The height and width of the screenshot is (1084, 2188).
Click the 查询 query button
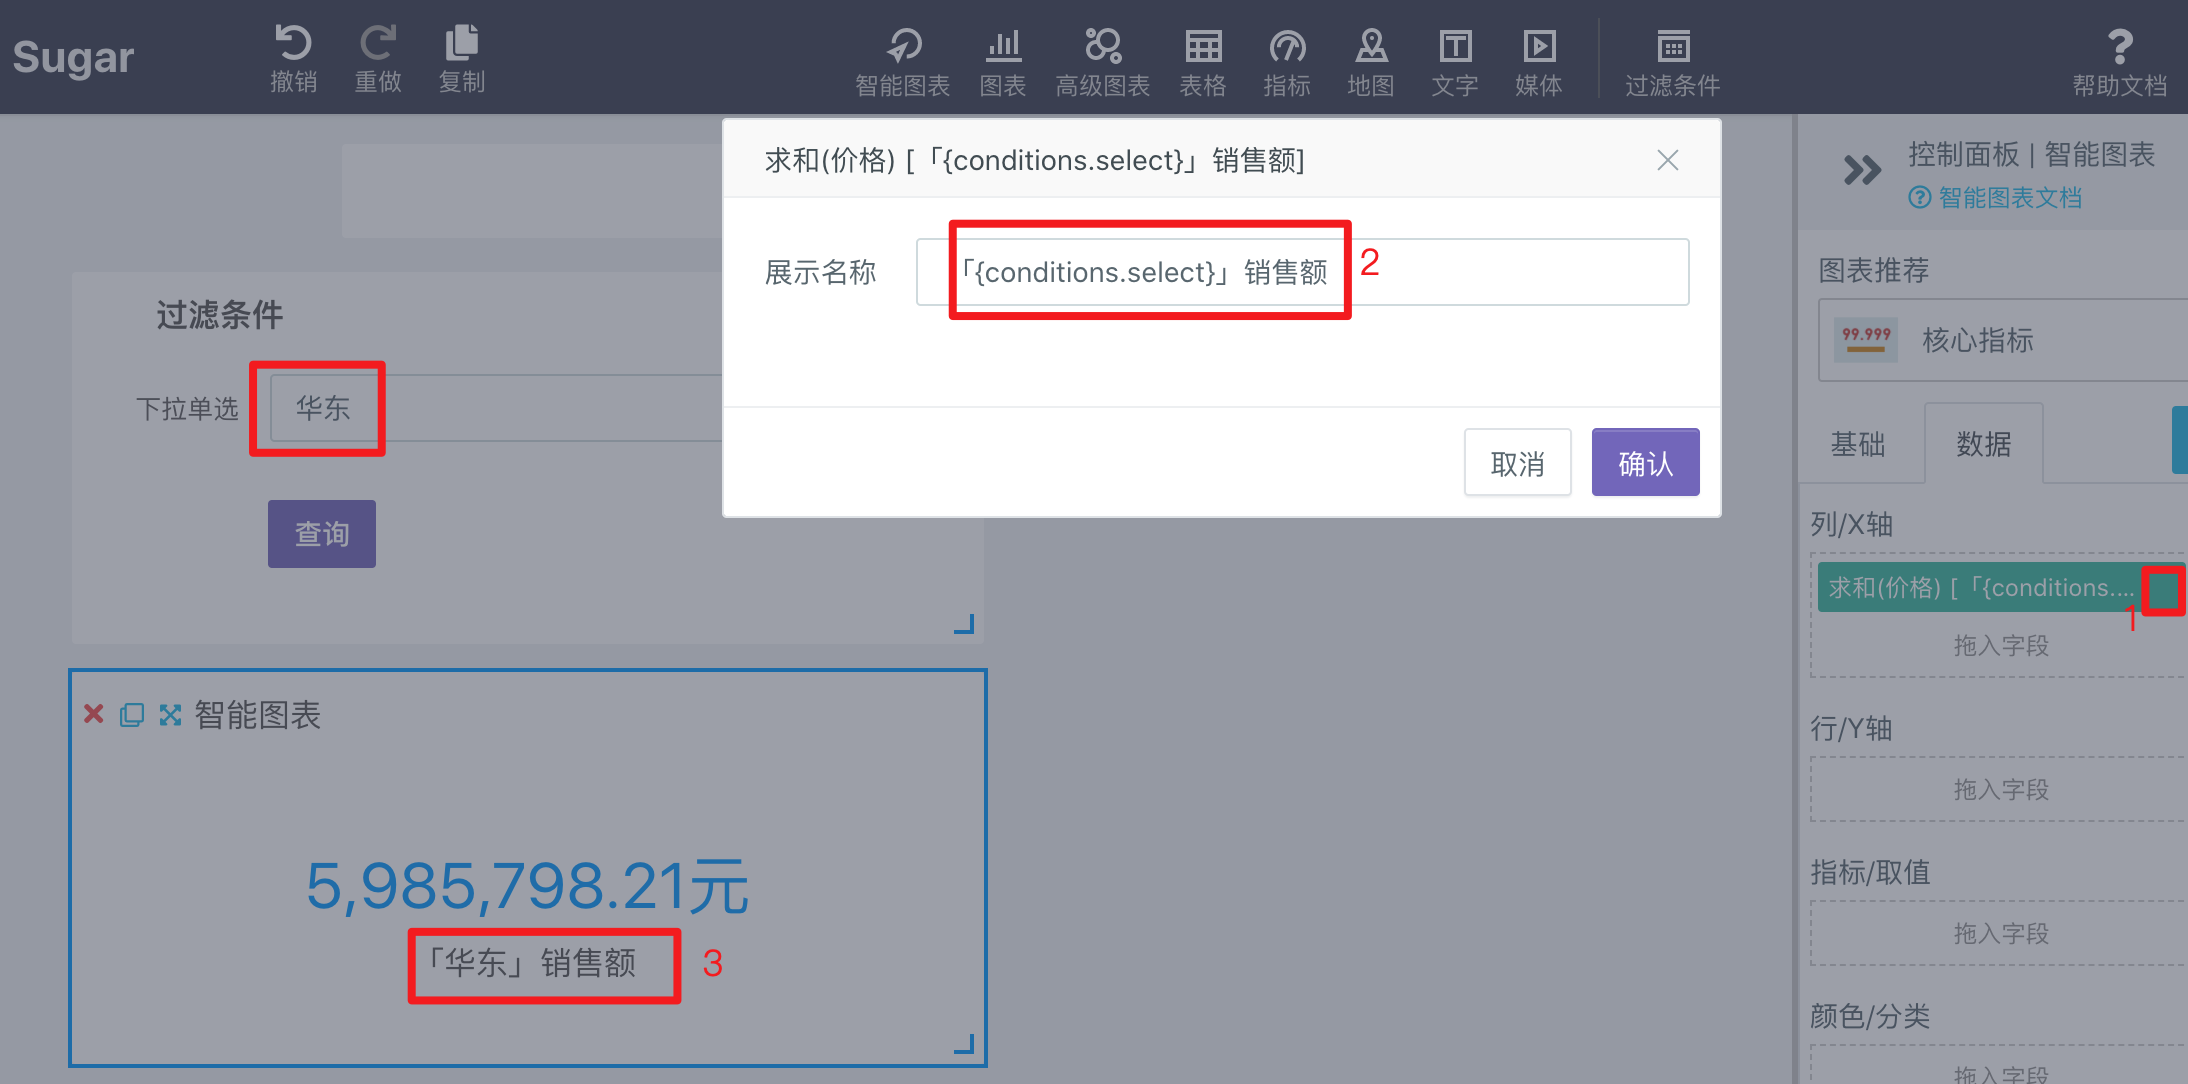322,534
